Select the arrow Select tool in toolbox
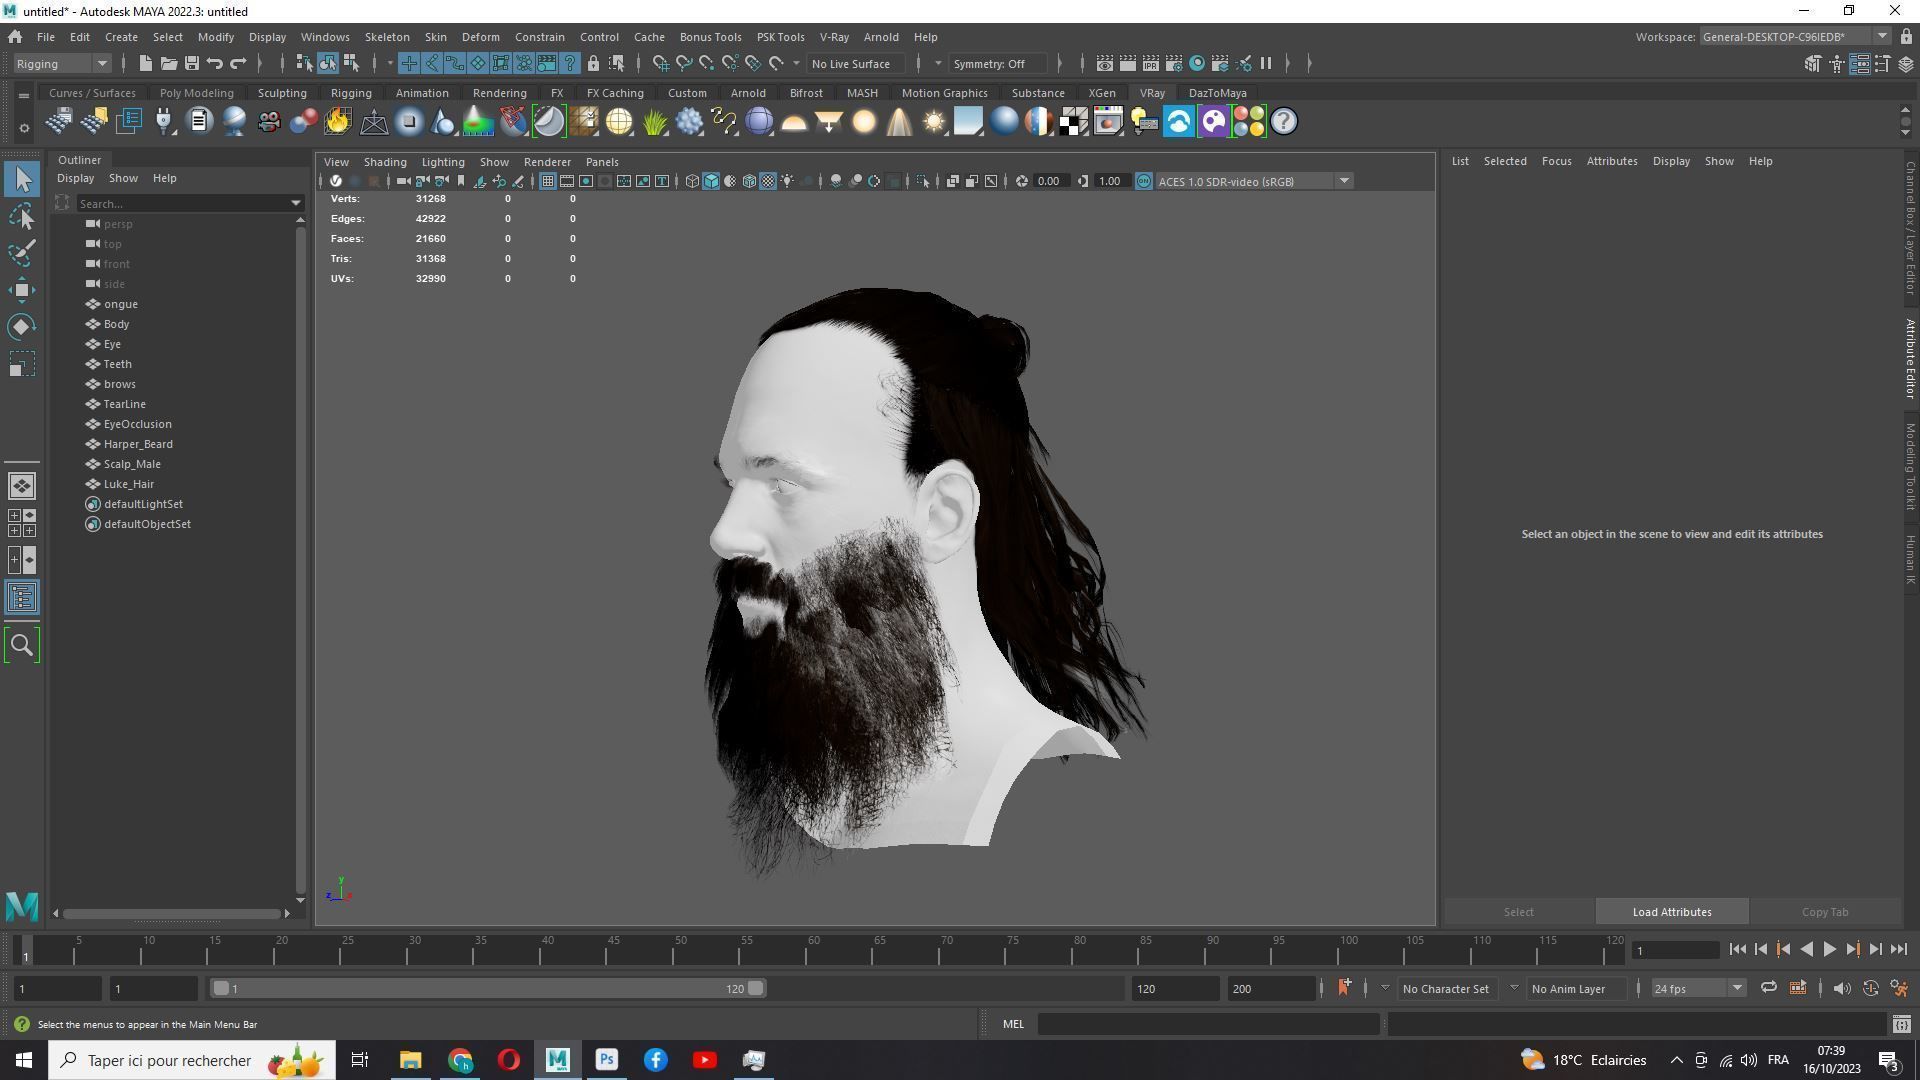 point(22,179)
